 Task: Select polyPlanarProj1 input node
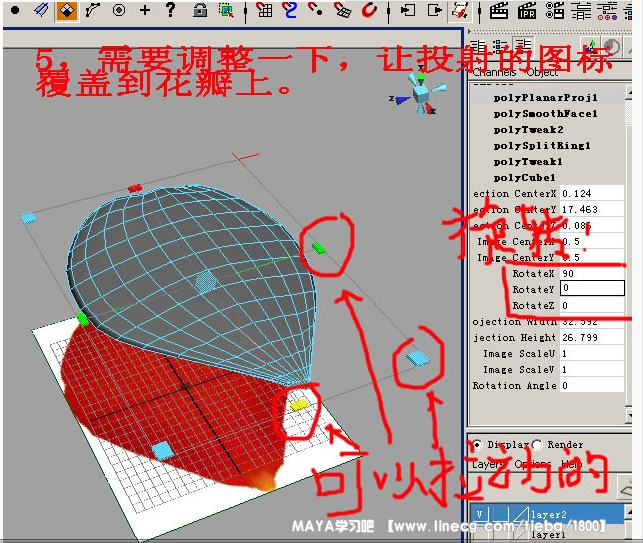[547, 98]
